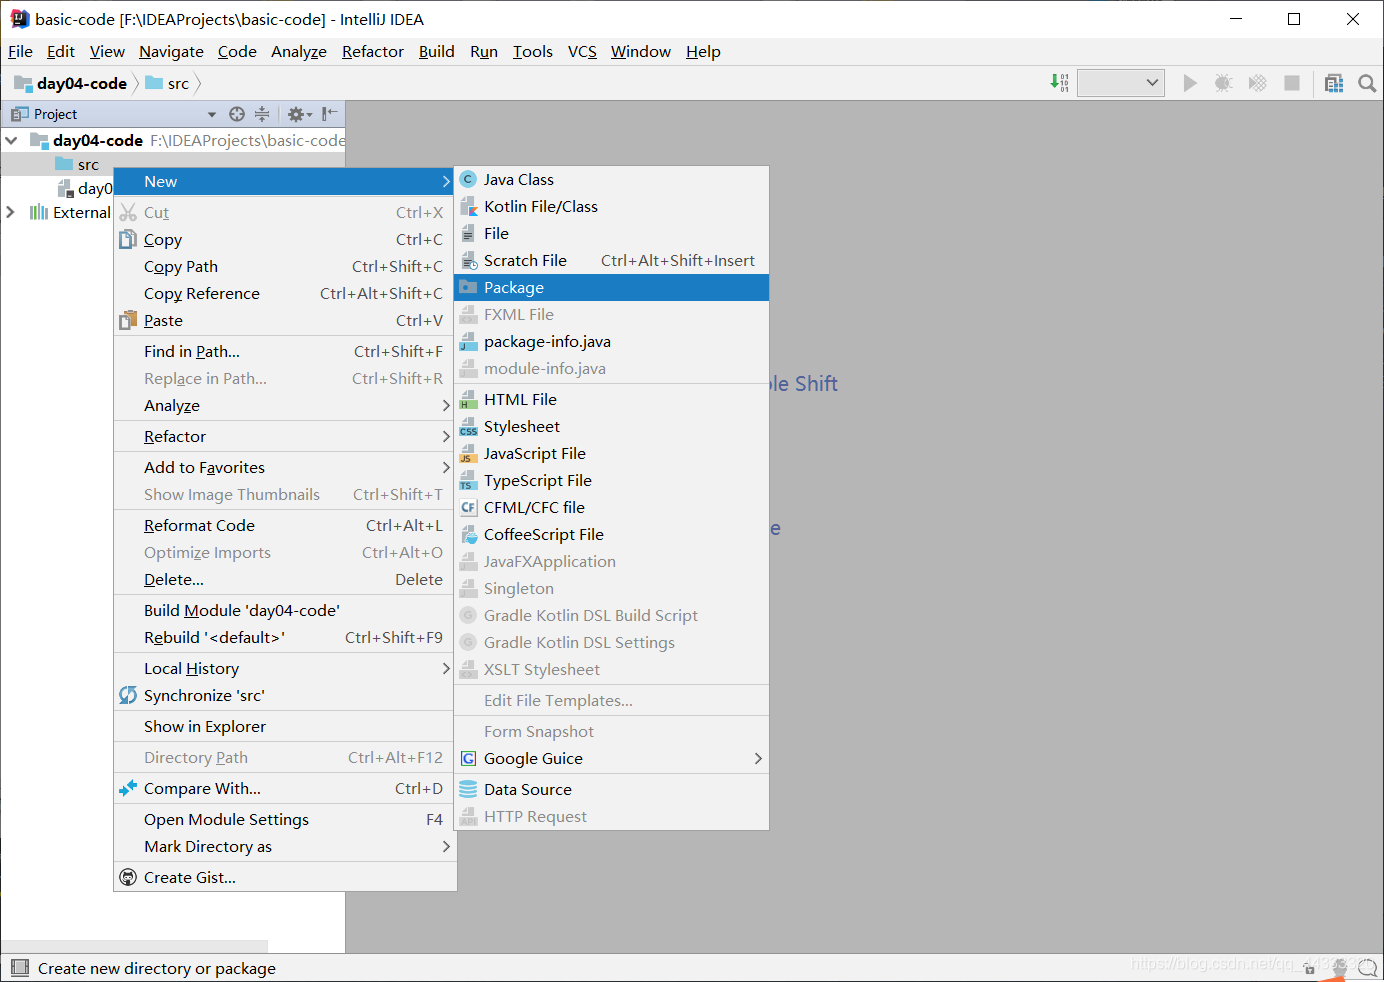The width and height of the screenshot is (1384, 982).
Task: Select Package in the New submenu
Action: click(611, 288)
